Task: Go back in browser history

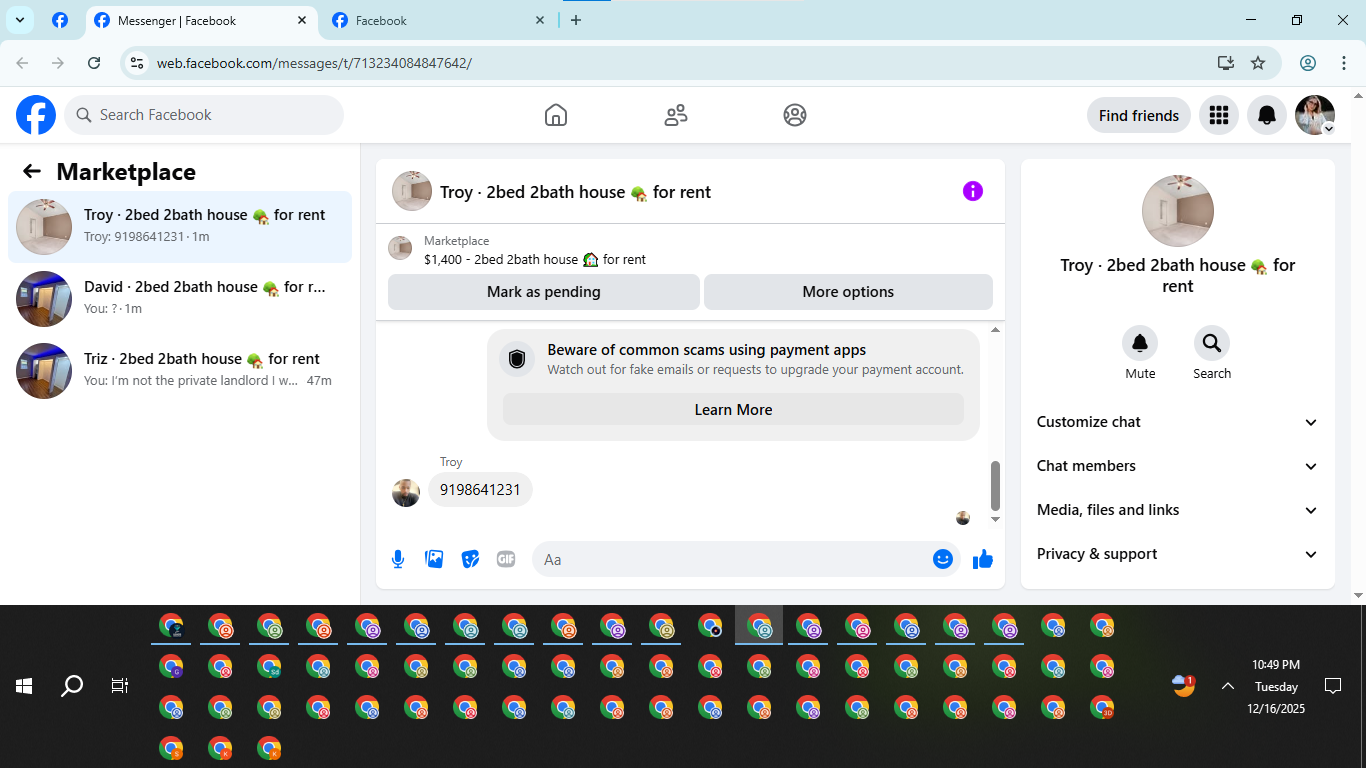Action: point(22,63)
